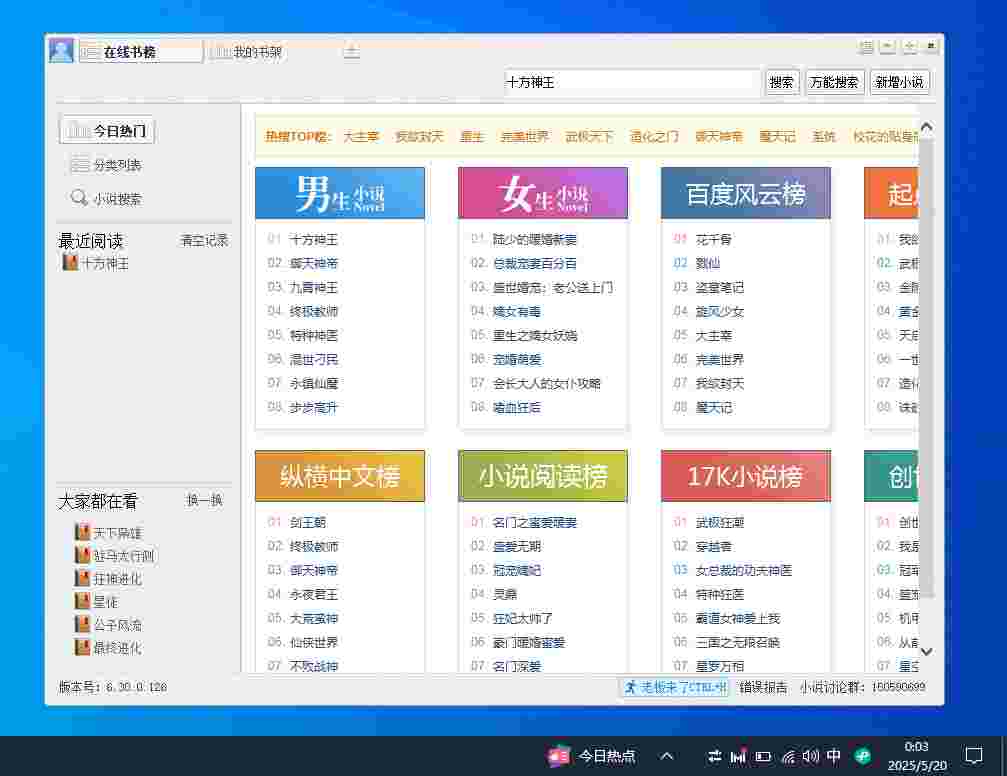Click the book icon beside 驻马太行侧
This screenshot has height=776, width=1007.
[x=82, y=556]
